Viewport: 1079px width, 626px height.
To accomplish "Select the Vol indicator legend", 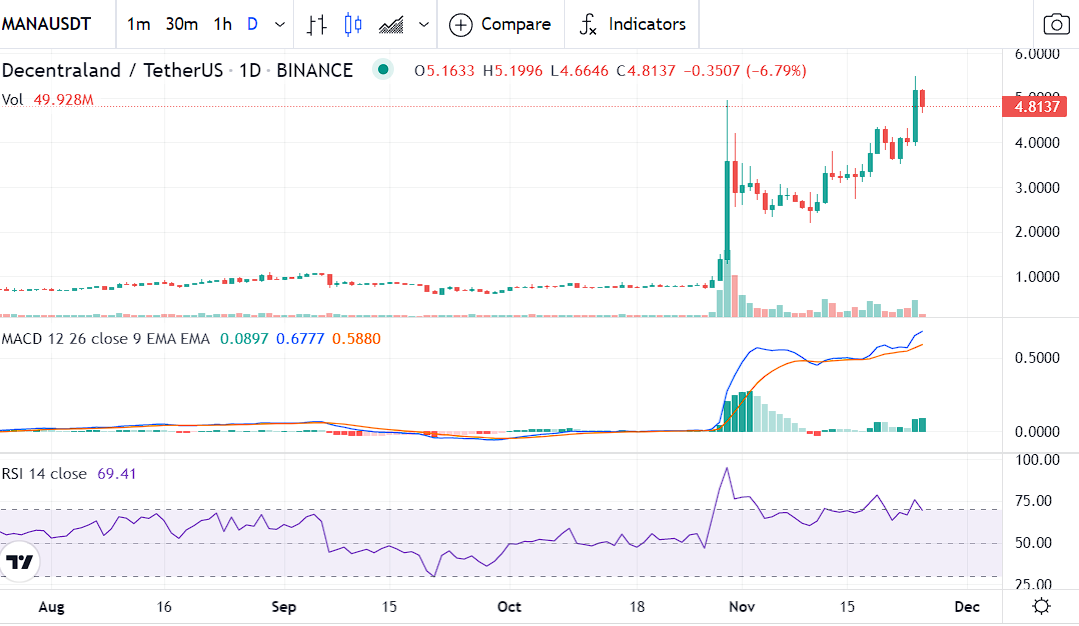I will [x=12, y=99].
